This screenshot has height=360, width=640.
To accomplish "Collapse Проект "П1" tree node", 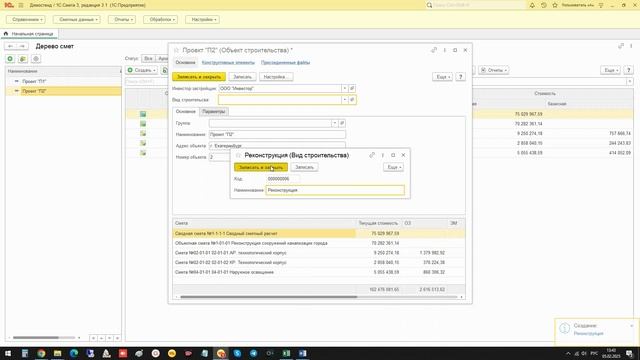I will point(16,81).
